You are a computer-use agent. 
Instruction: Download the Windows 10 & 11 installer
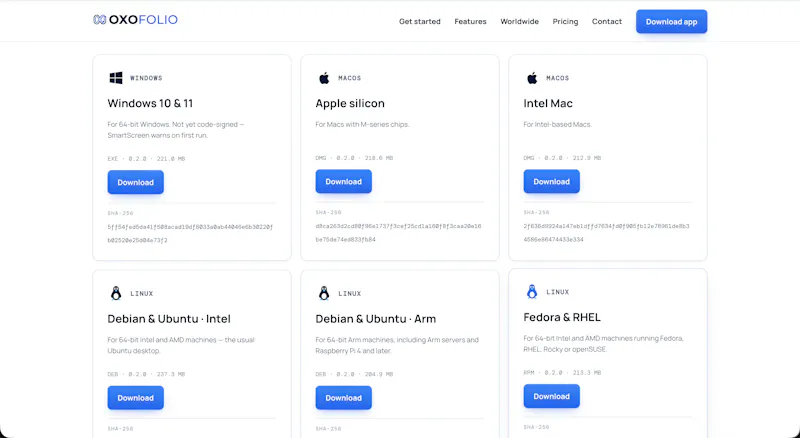tap(136, 182)
